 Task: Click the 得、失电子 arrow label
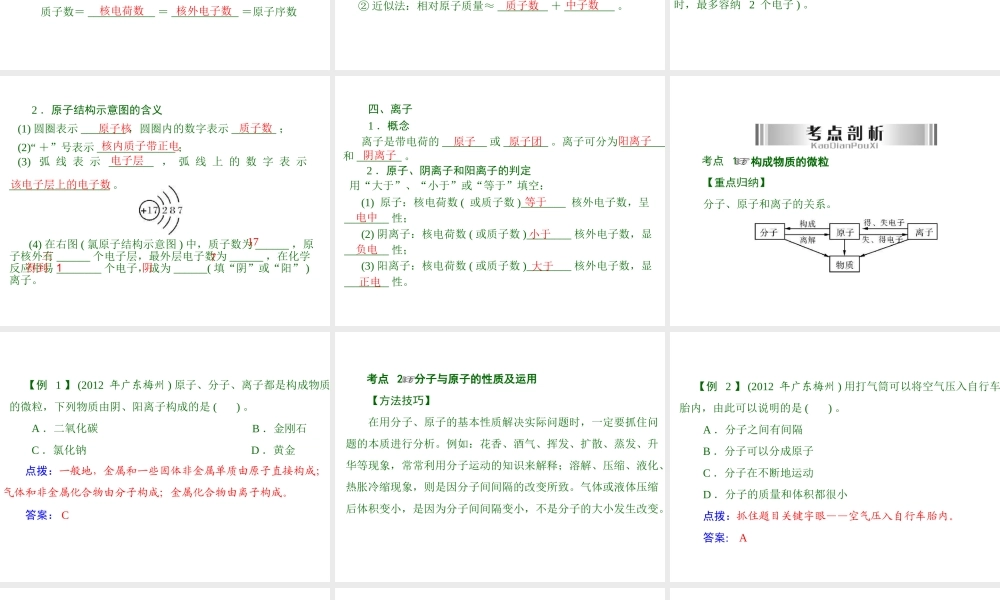pyautogui.click(x=884, y=223)
